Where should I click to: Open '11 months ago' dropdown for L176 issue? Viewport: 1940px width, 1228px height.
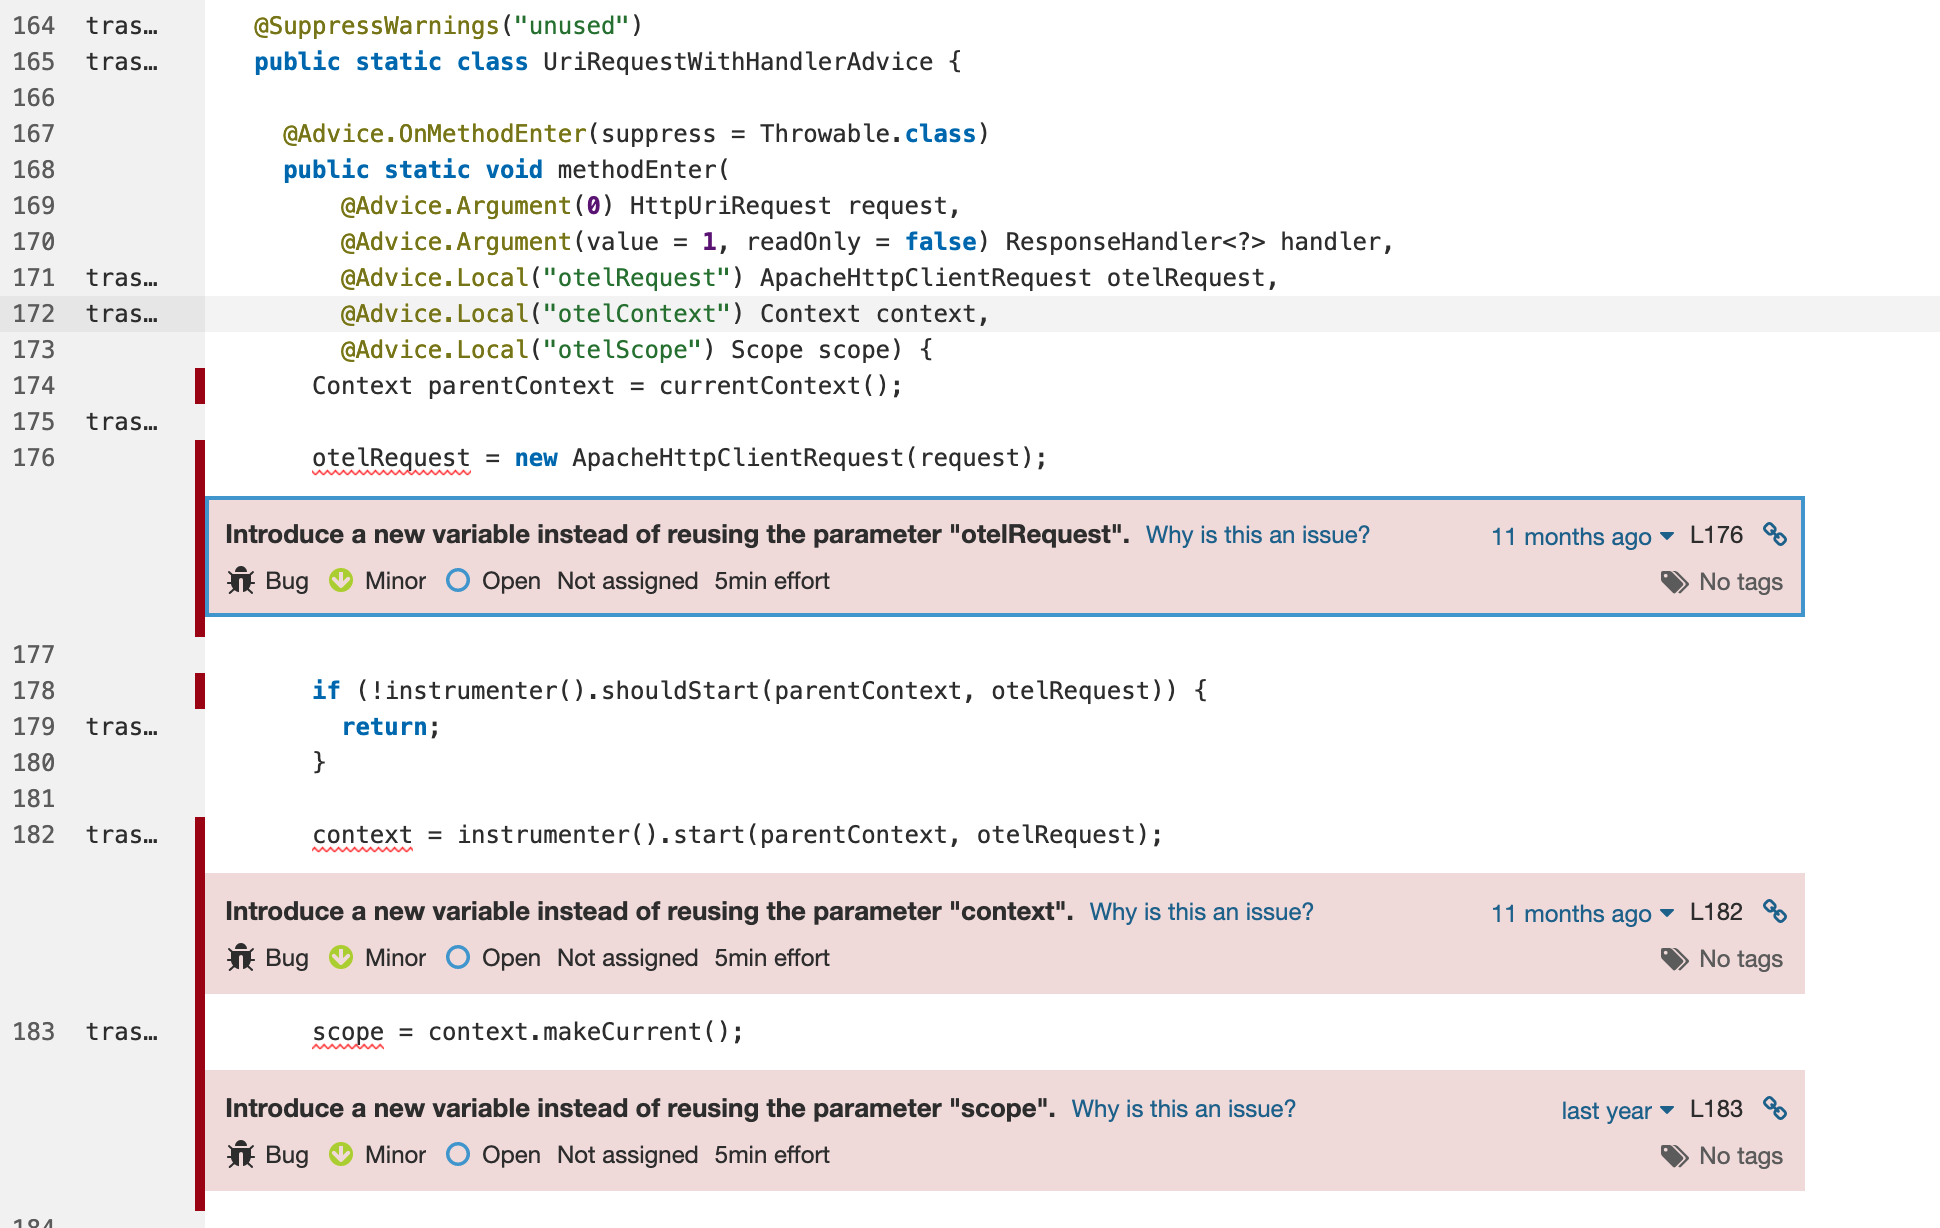pyautogui.click(x=1582, y=537)
